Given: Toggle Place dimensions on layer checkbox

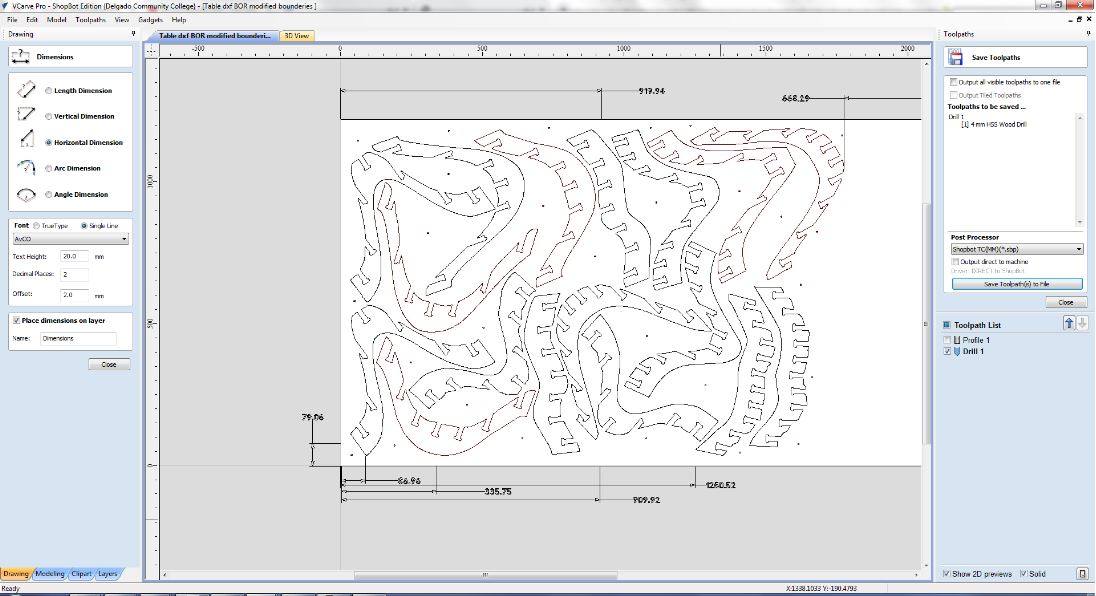Looking at the screenshot, I should 16,320.
